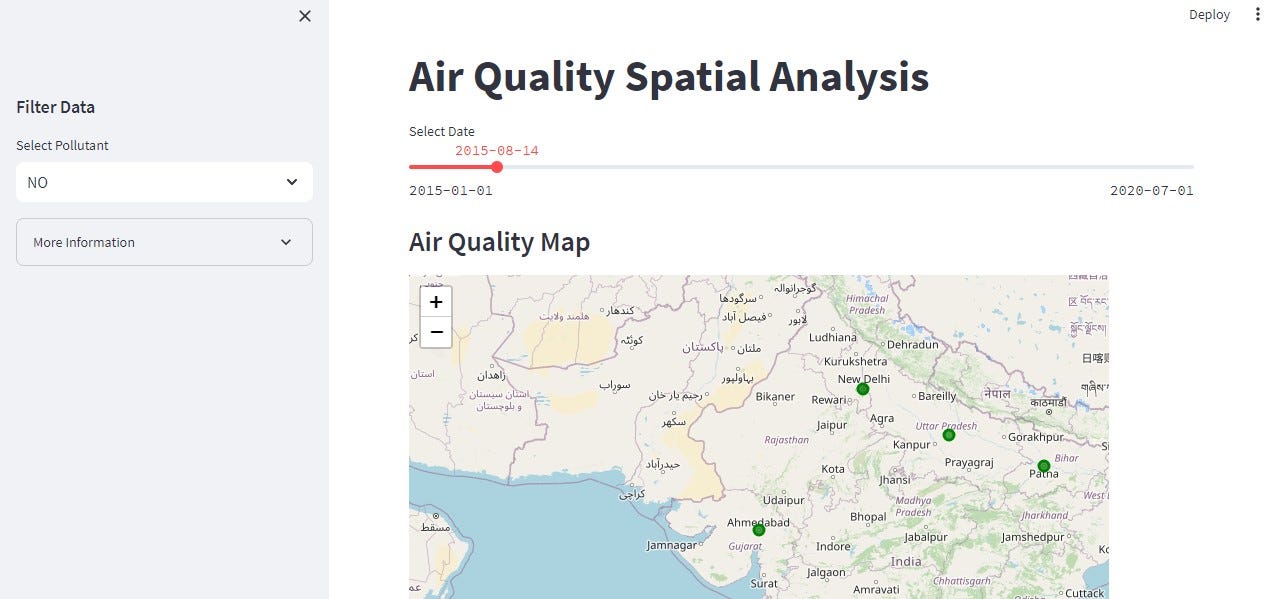The width and height of the screenshot is (1275, 599).
Task: Click the green marker near New Delhi
Action: tap(862, 389)
